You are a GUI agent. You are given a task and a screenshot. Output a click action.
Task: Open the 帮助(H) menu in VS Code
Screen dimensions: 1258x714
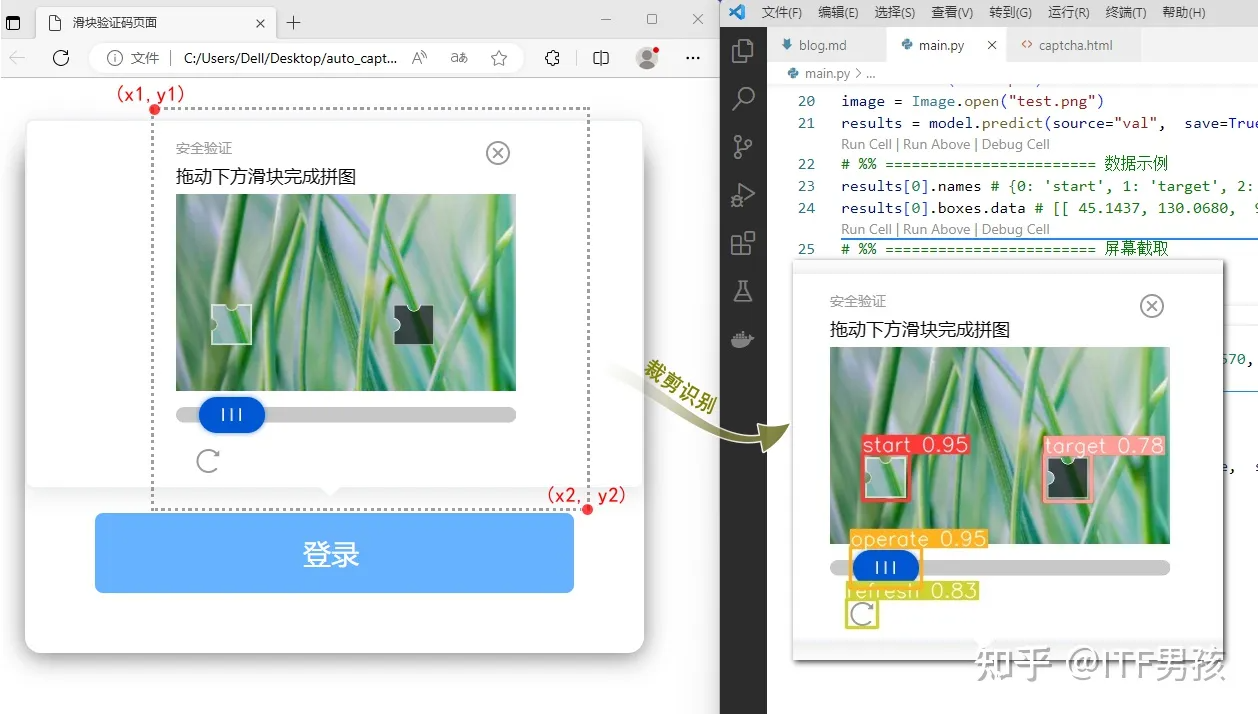point(1184,13)
